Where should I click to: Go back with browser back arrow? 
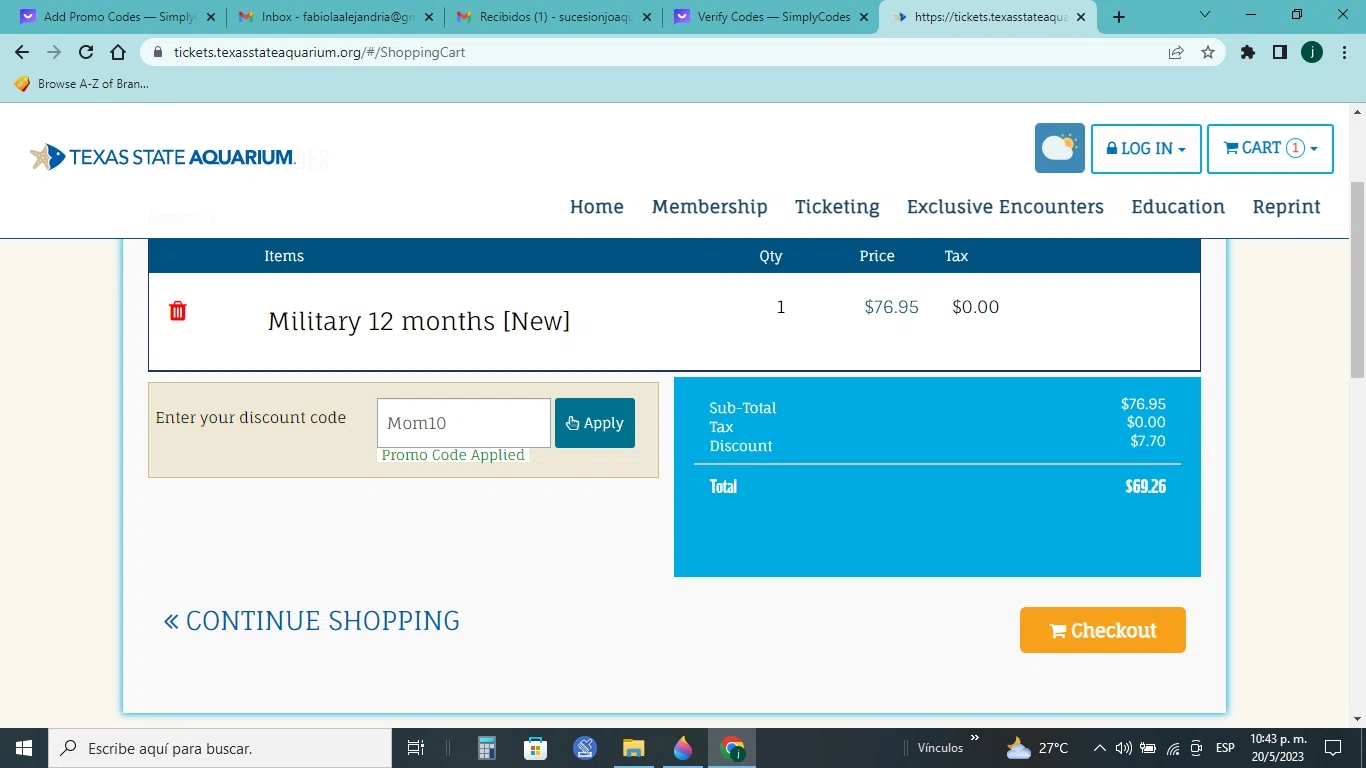click(x=22, y=52)
